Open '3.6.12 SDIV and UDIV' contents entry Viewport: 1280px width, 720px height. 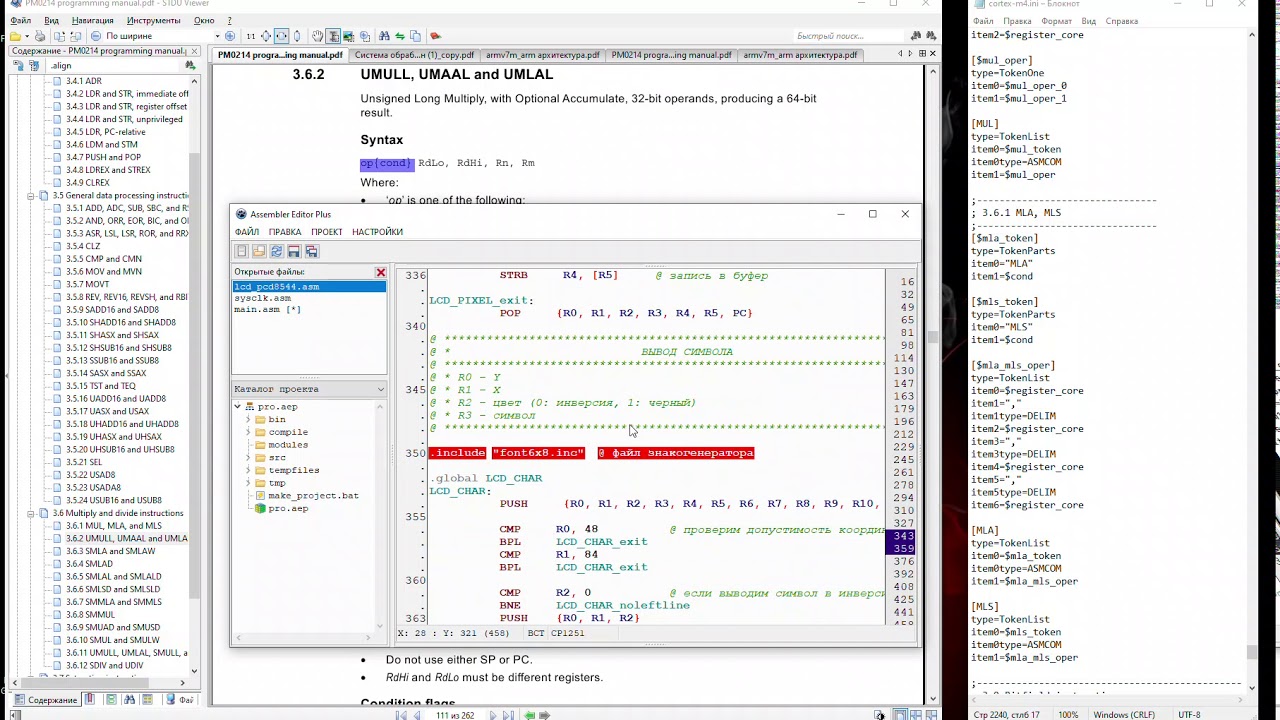tap(104, 665)
